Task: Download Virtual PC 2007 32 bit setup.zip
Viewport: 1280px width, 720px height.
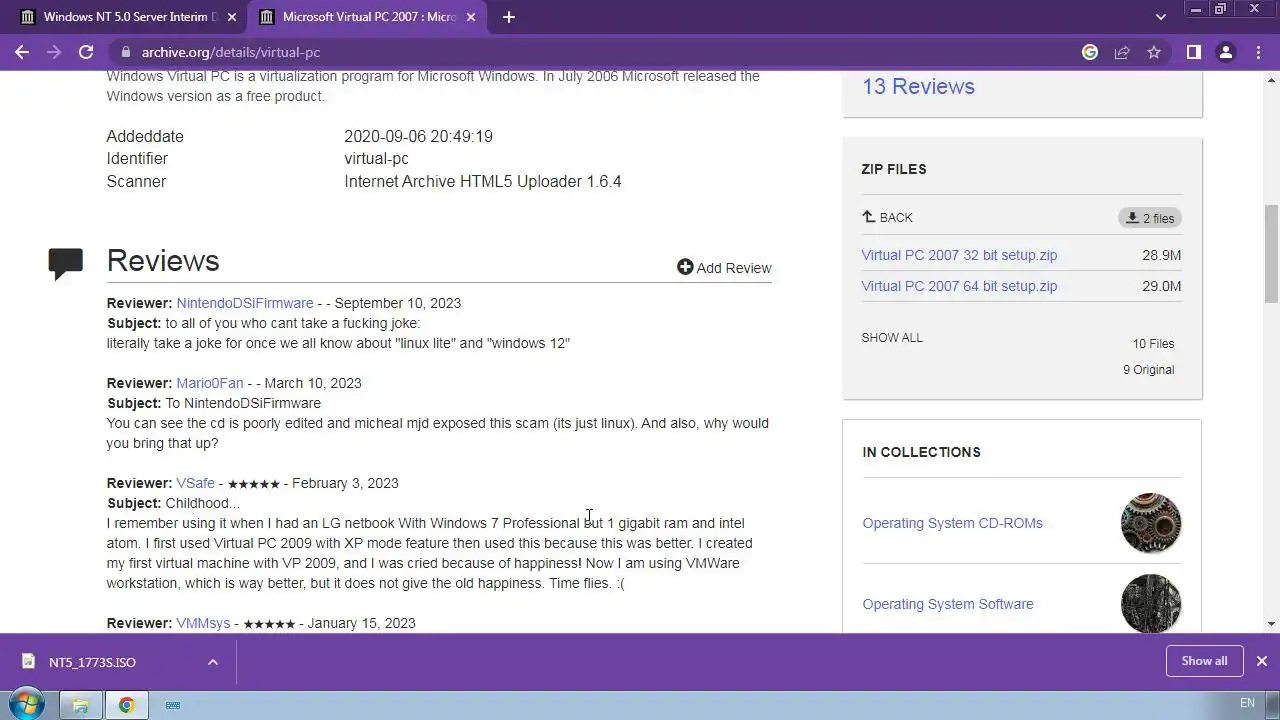Action: 959,255
